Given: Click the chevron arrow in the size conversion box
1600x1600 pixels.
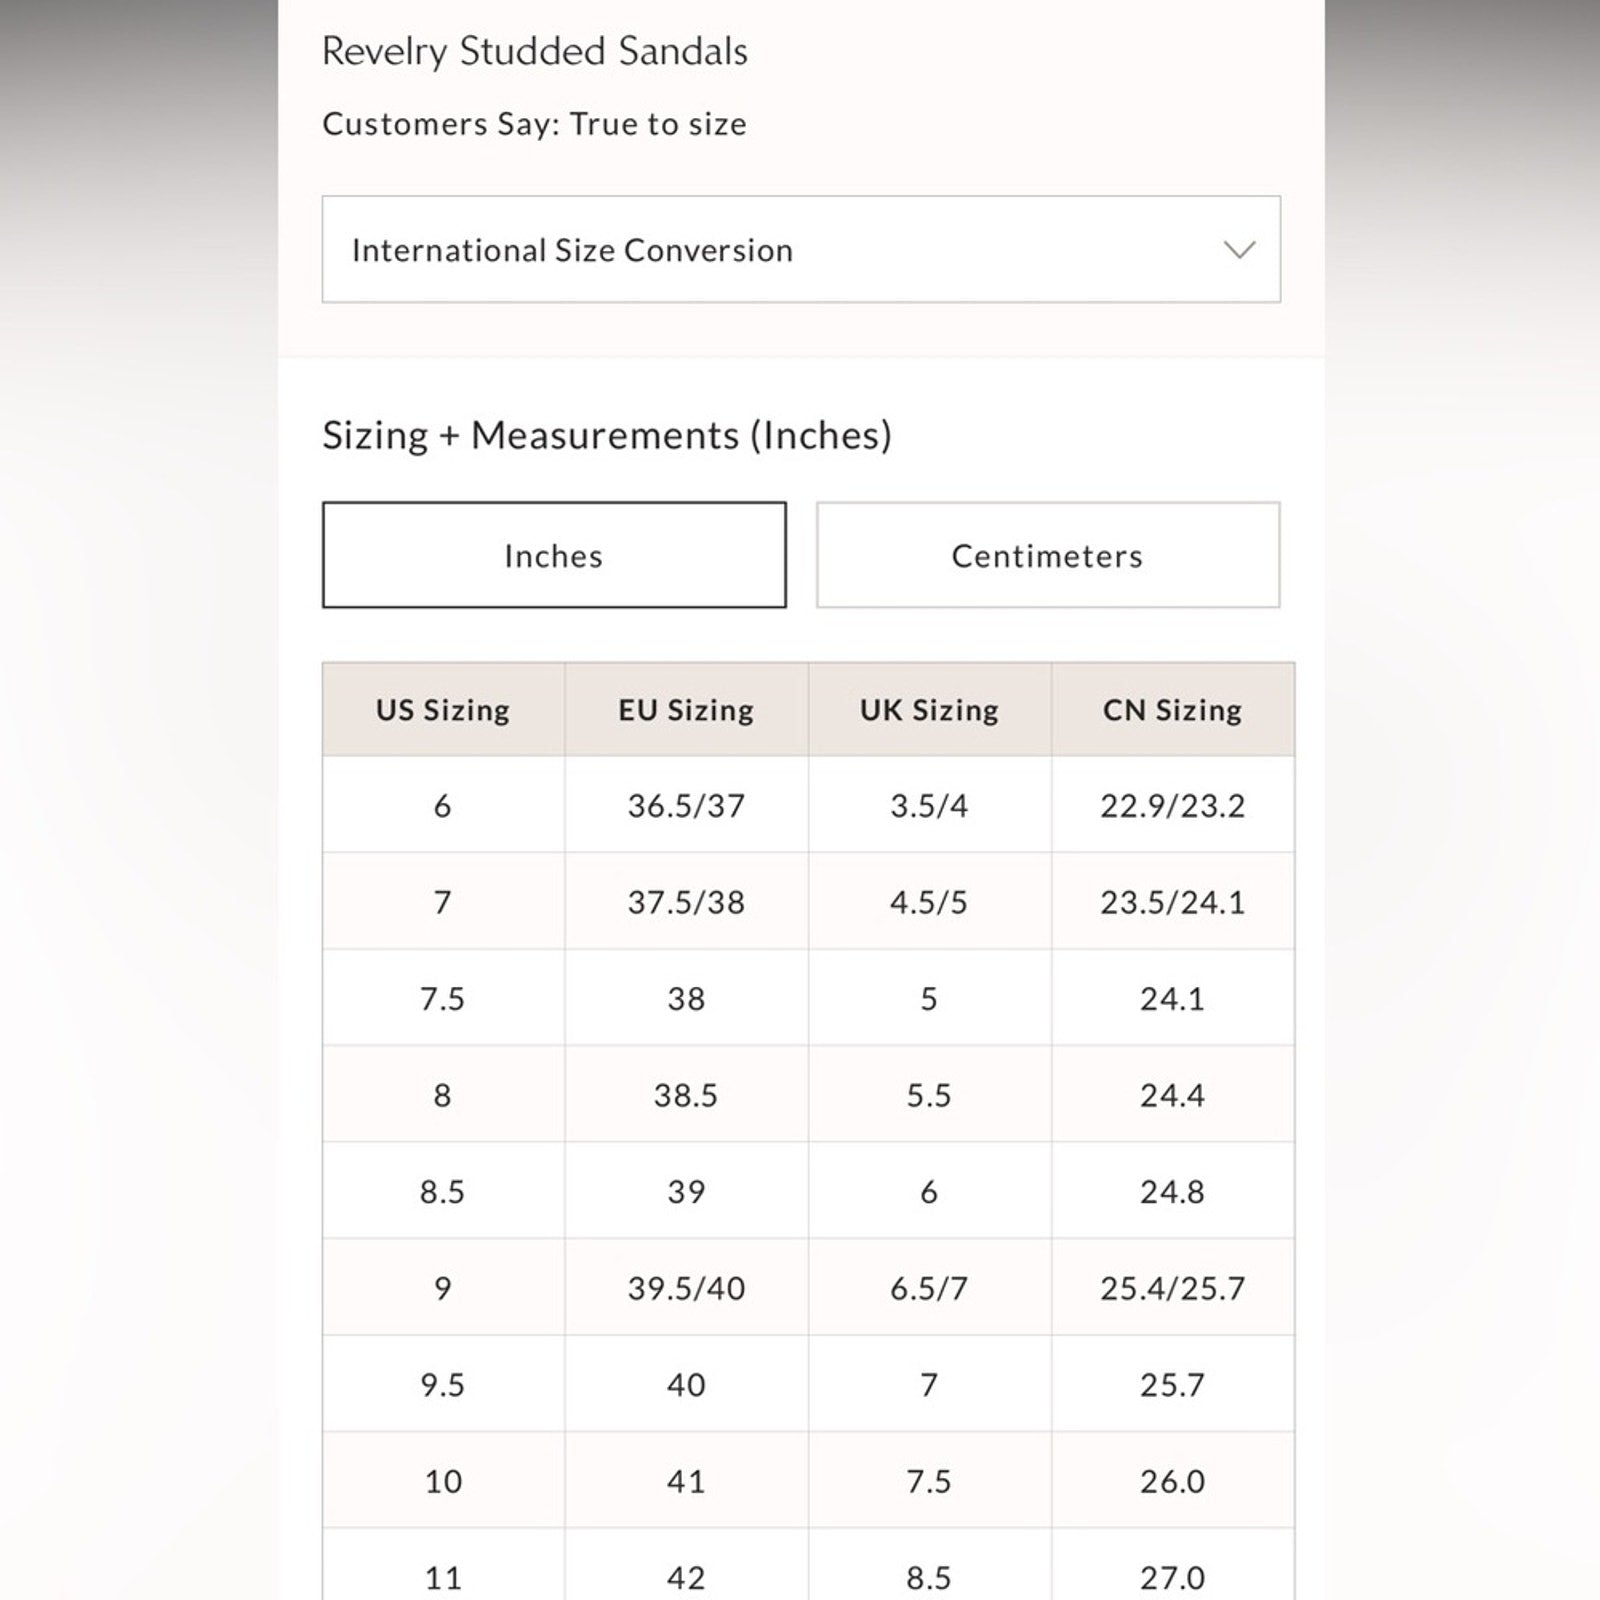Looking at the screenshot, I should click(1239, 250).
